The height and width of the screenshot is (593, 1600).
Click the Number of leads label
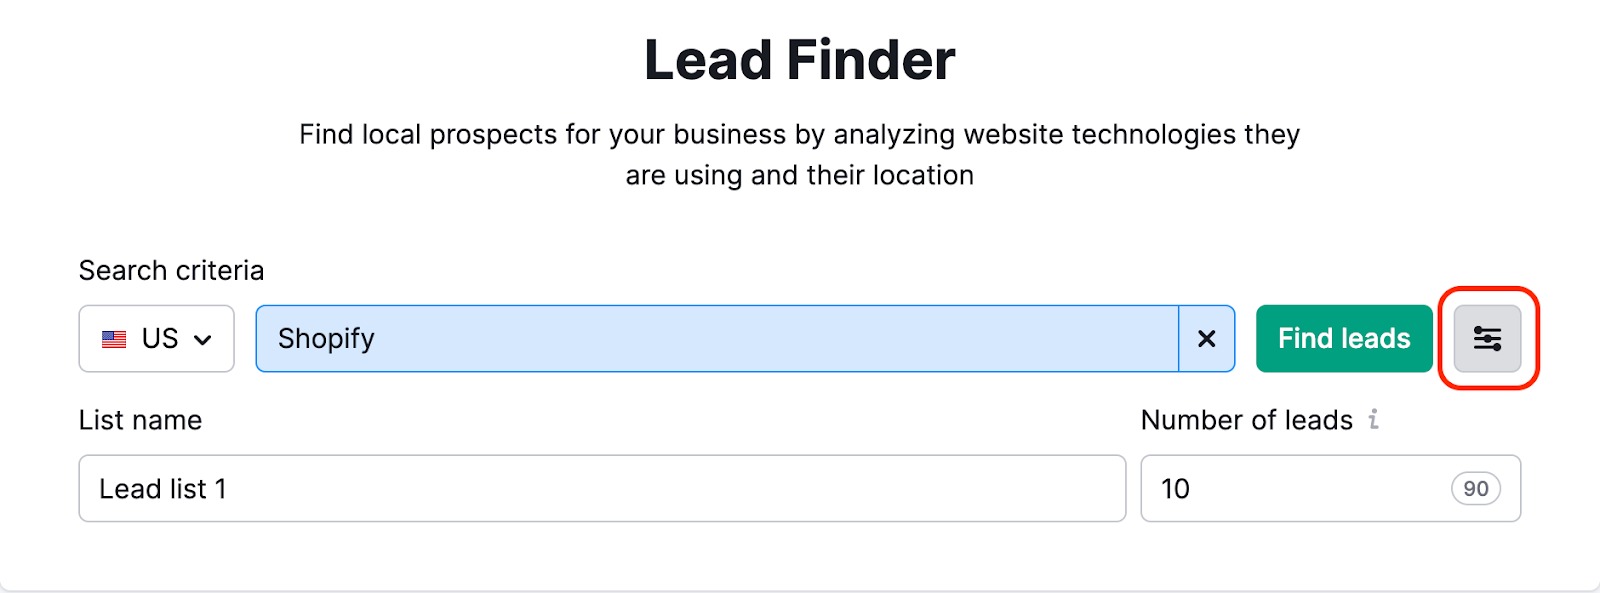click(1246, 420)
